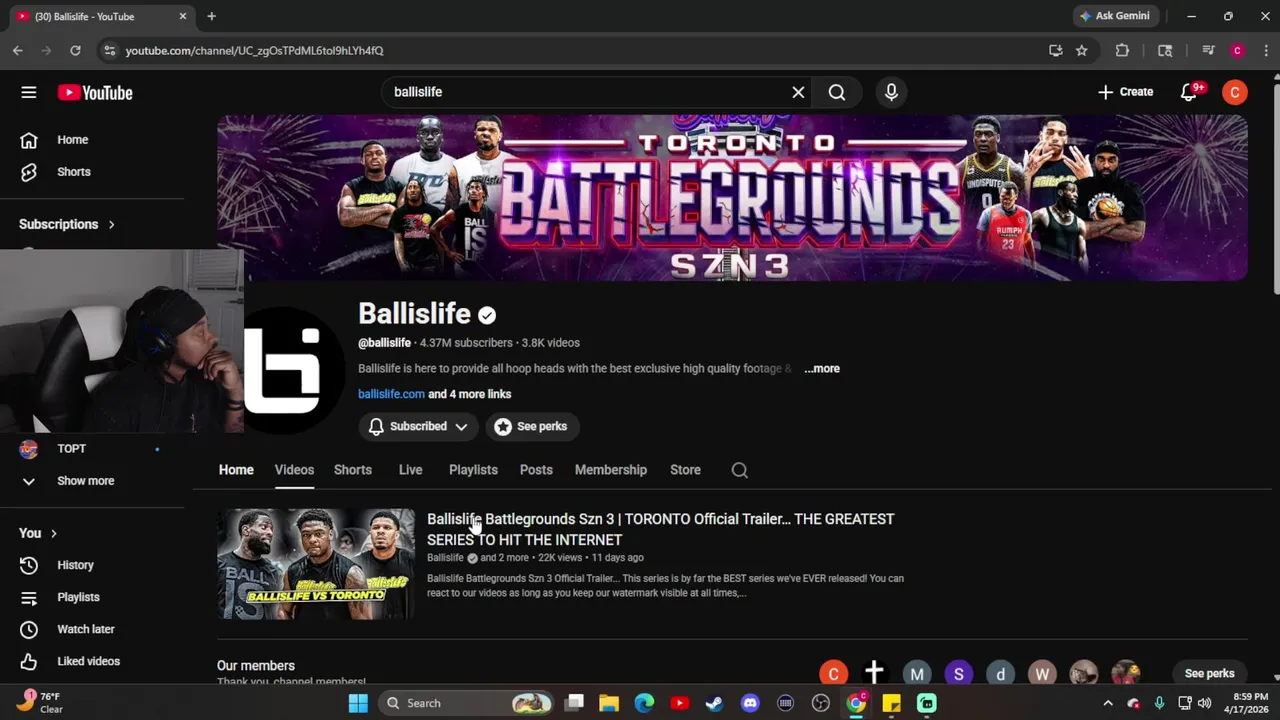Switch to the Posts tab
Viewport: 1280px width, 720px height.
click(x=536, y=470)
